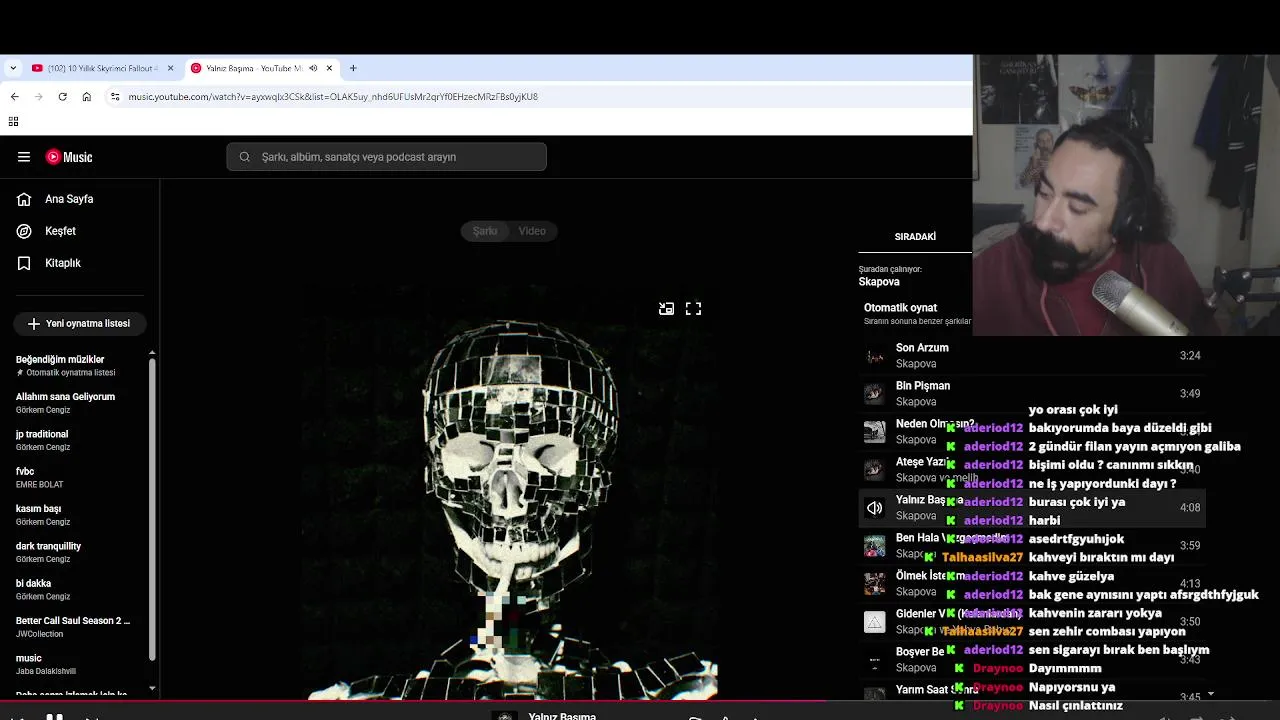Click the Boşver Be song thumbnail
Image resolution: width=1280 pixels, height=720 pixels.
coord(875,660)
